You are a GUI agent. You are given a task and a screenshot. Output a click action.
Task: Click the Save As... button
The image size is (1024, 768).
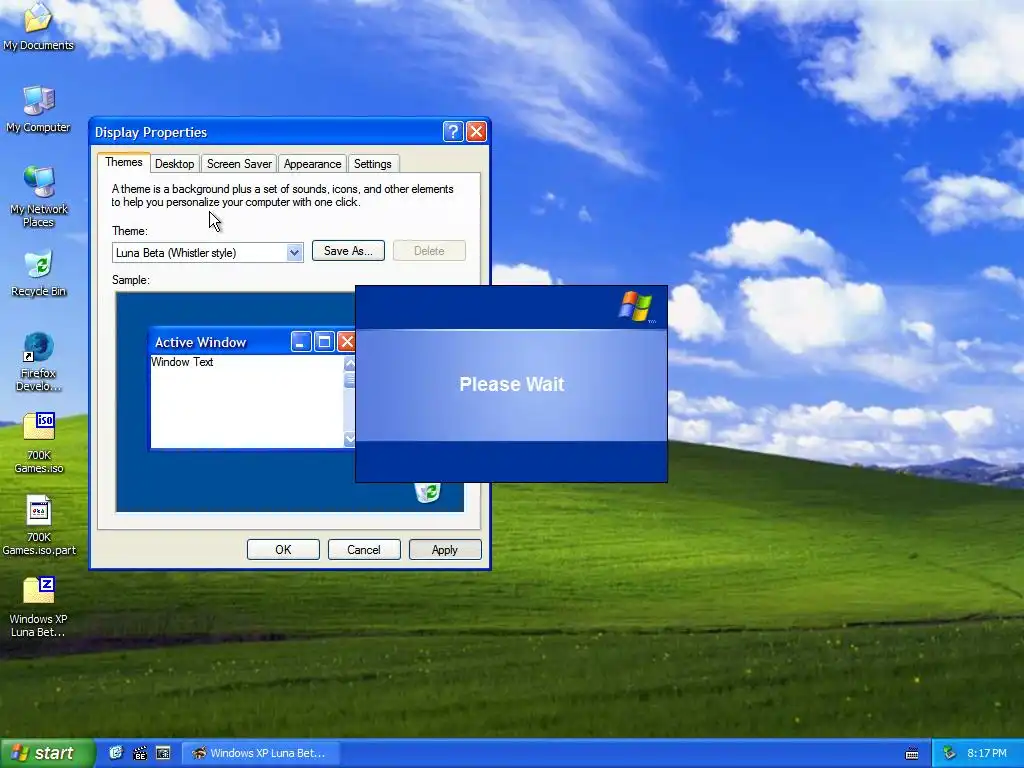(348, 251)
